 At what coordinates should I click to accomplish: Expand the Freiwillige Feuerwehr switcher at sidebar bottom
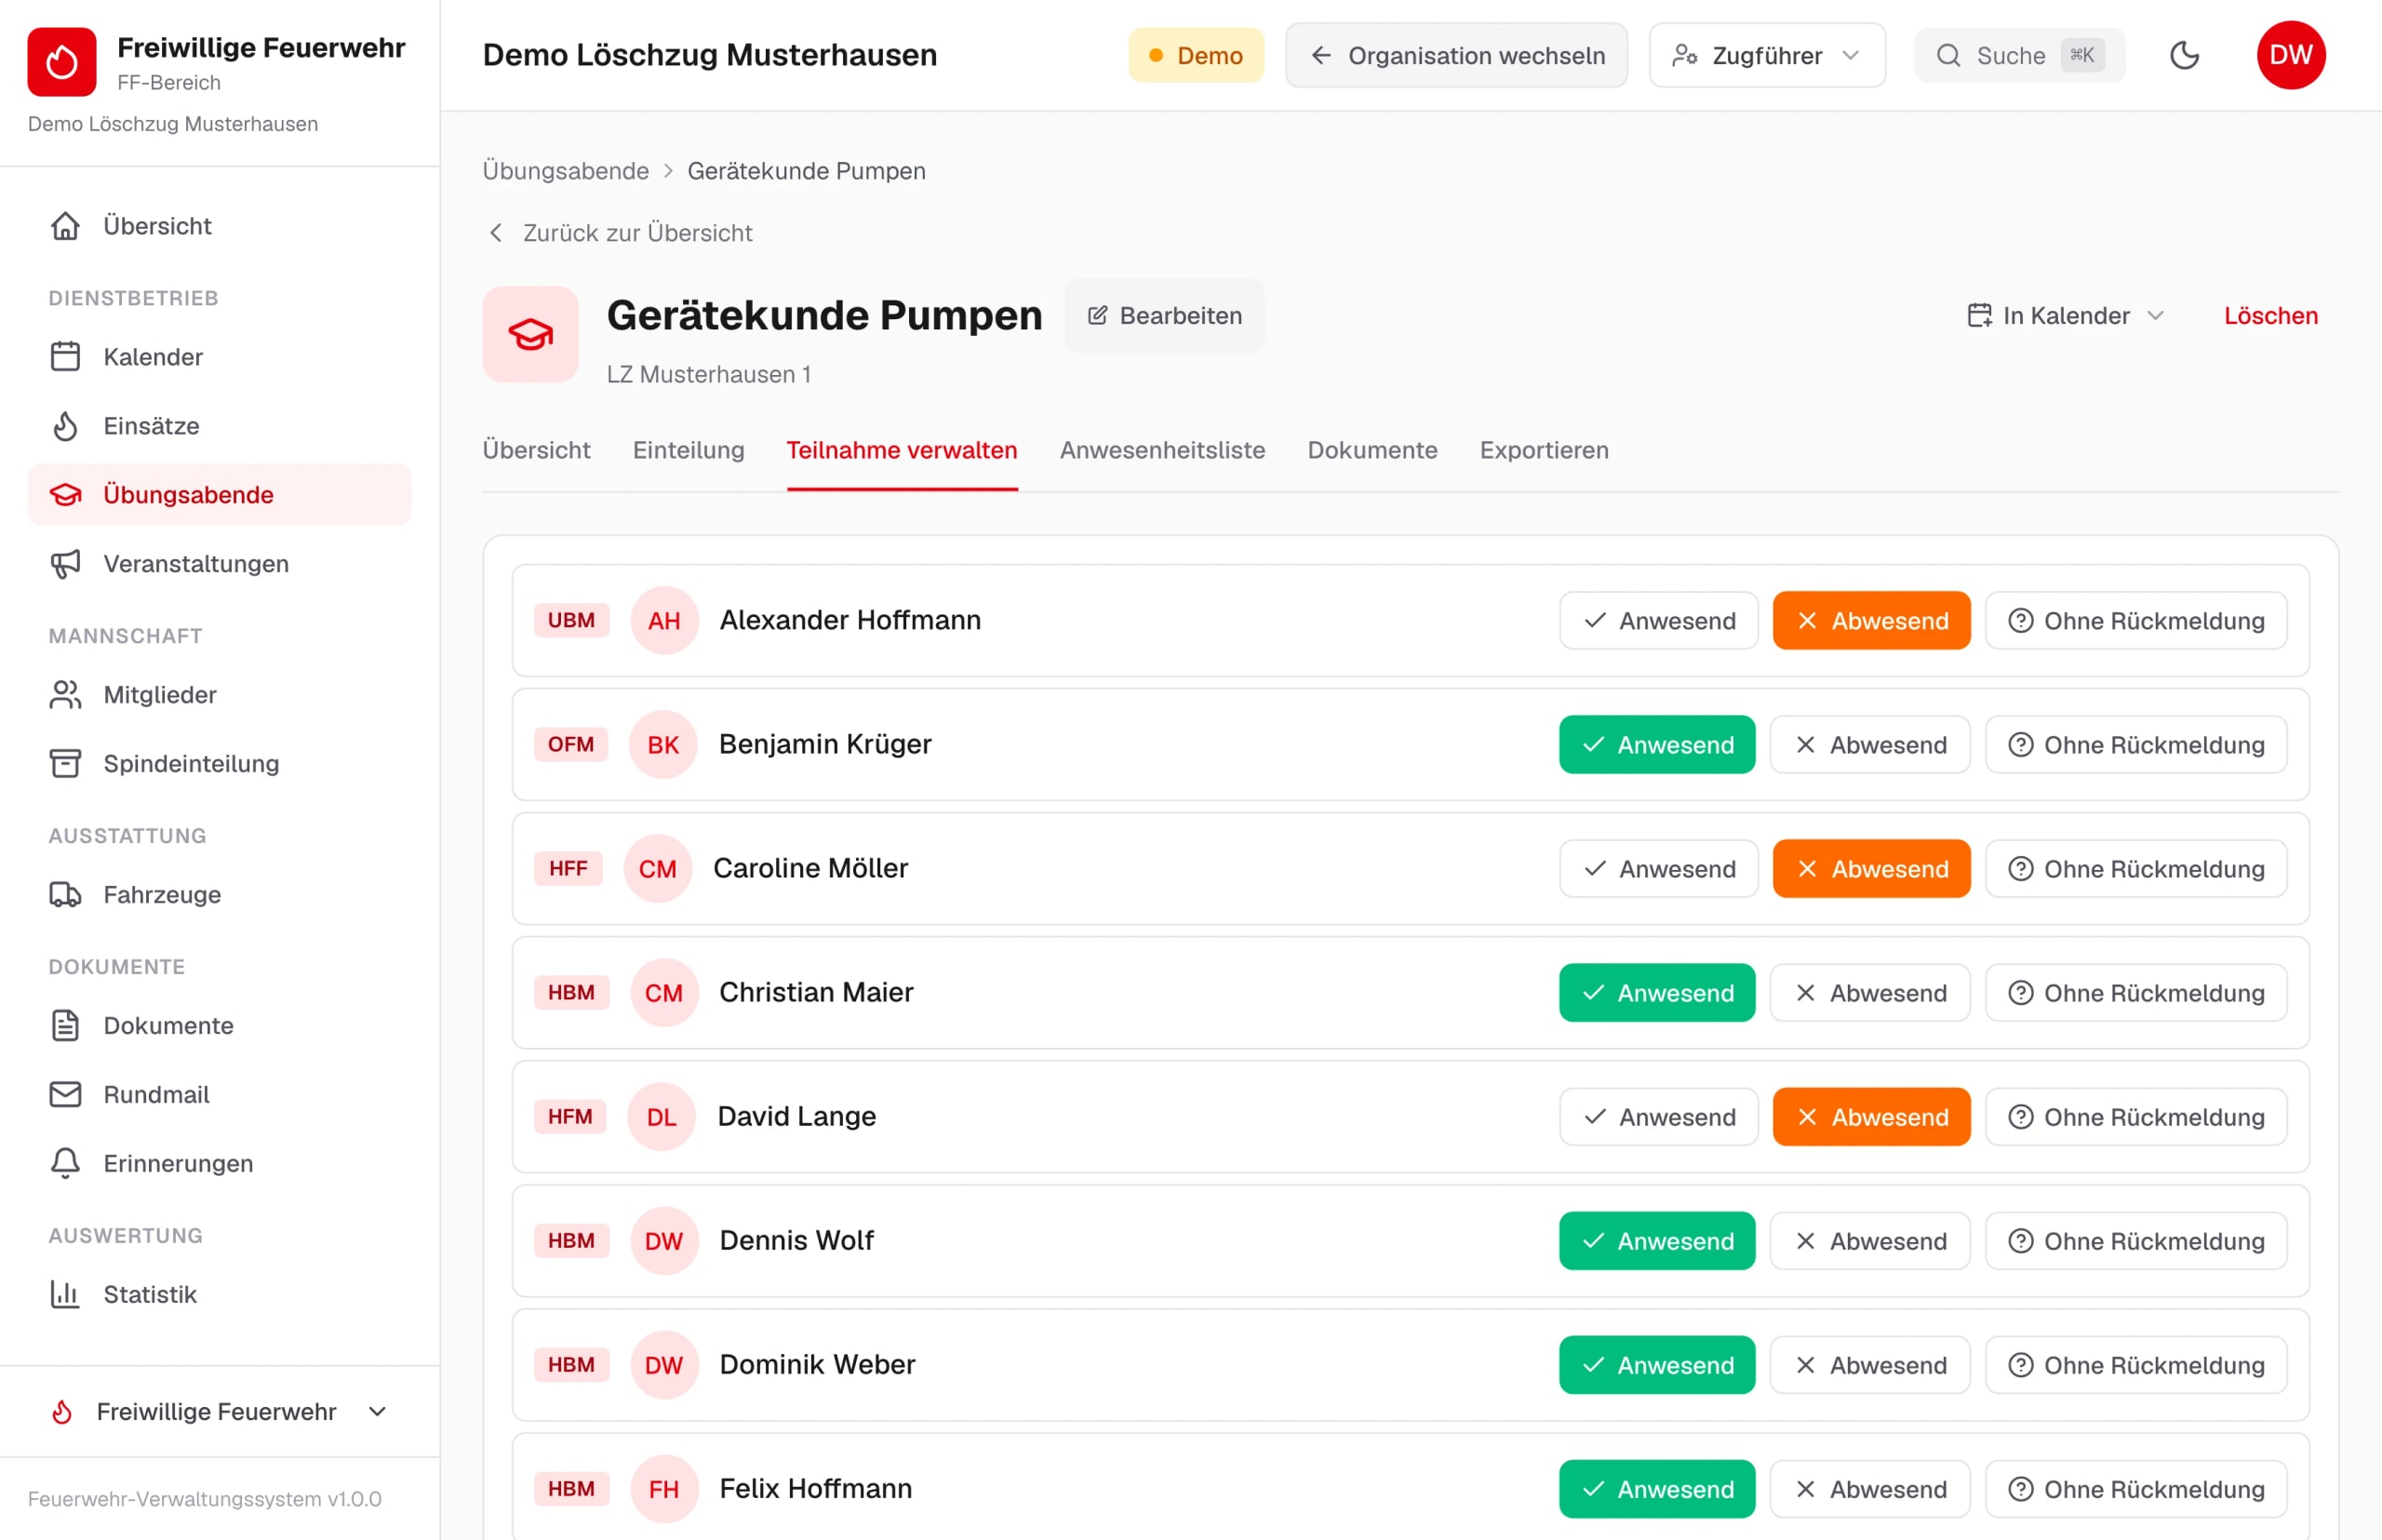219,1411
